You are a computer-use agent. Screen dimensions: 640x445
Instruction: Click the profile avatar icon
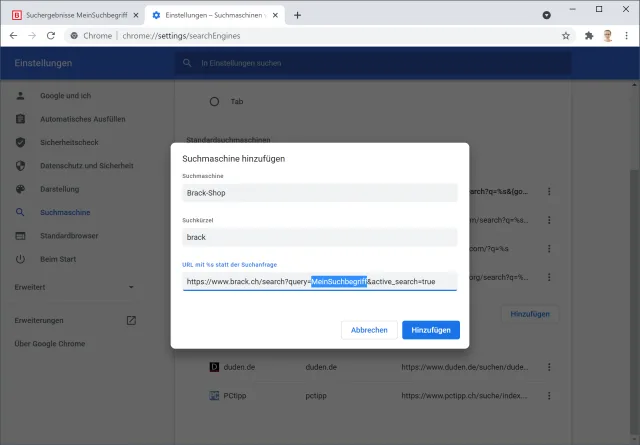[607, 35]
